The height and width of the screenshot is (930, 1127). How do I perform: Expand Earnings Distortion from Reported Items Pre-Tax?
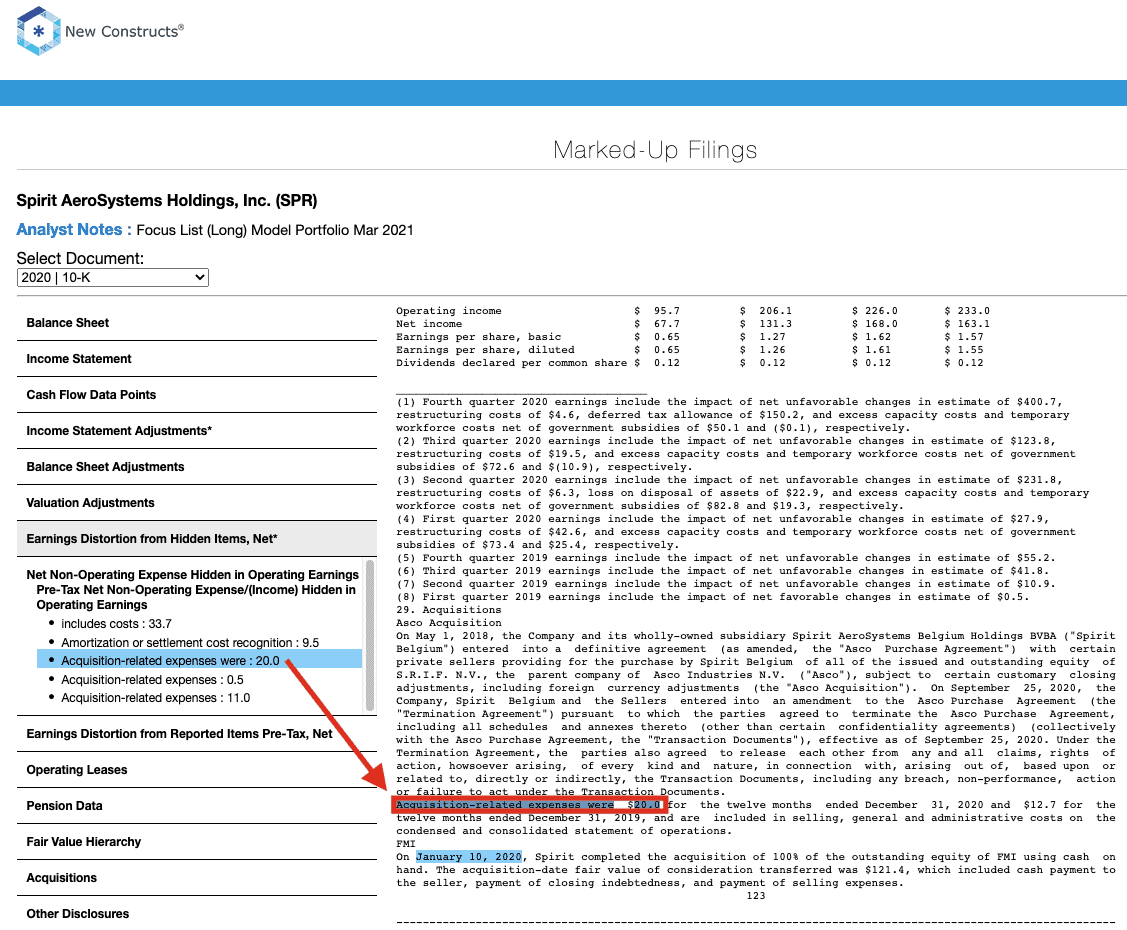[196, 734]
